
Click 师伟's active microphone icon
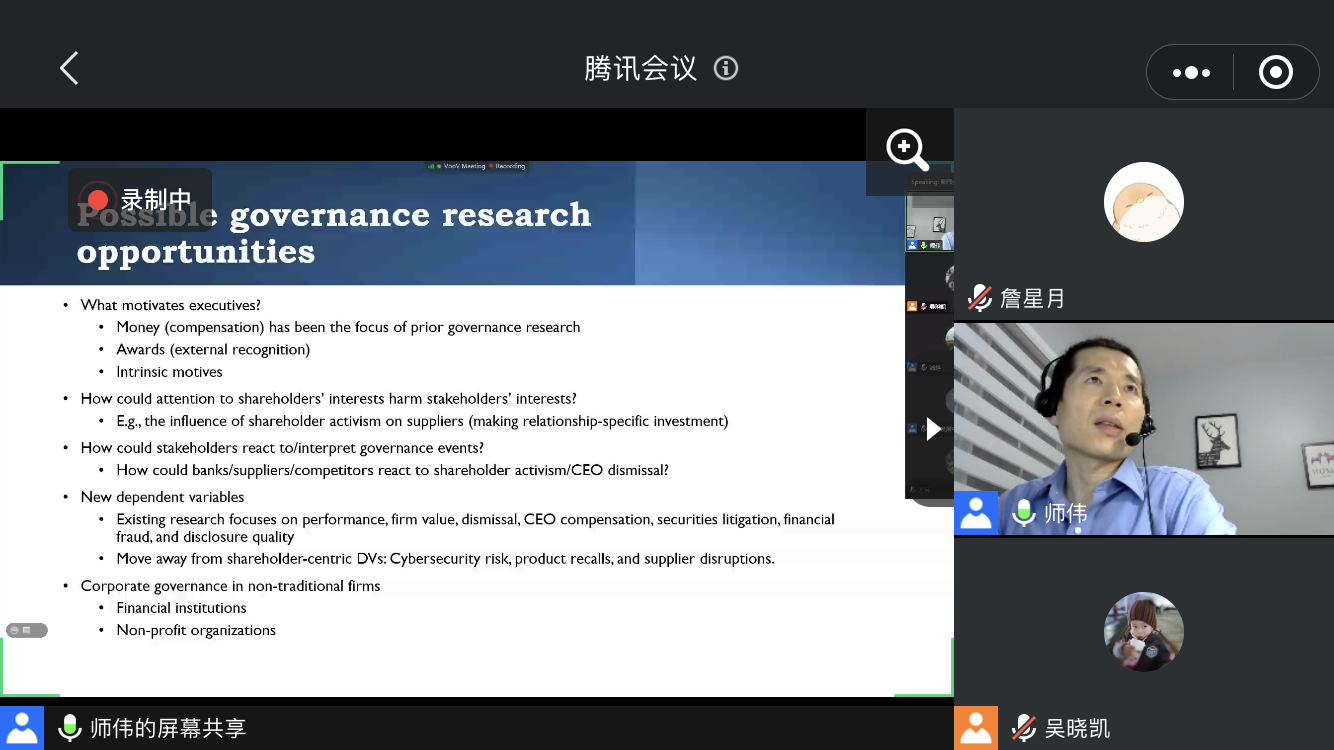click(1023, 513)
